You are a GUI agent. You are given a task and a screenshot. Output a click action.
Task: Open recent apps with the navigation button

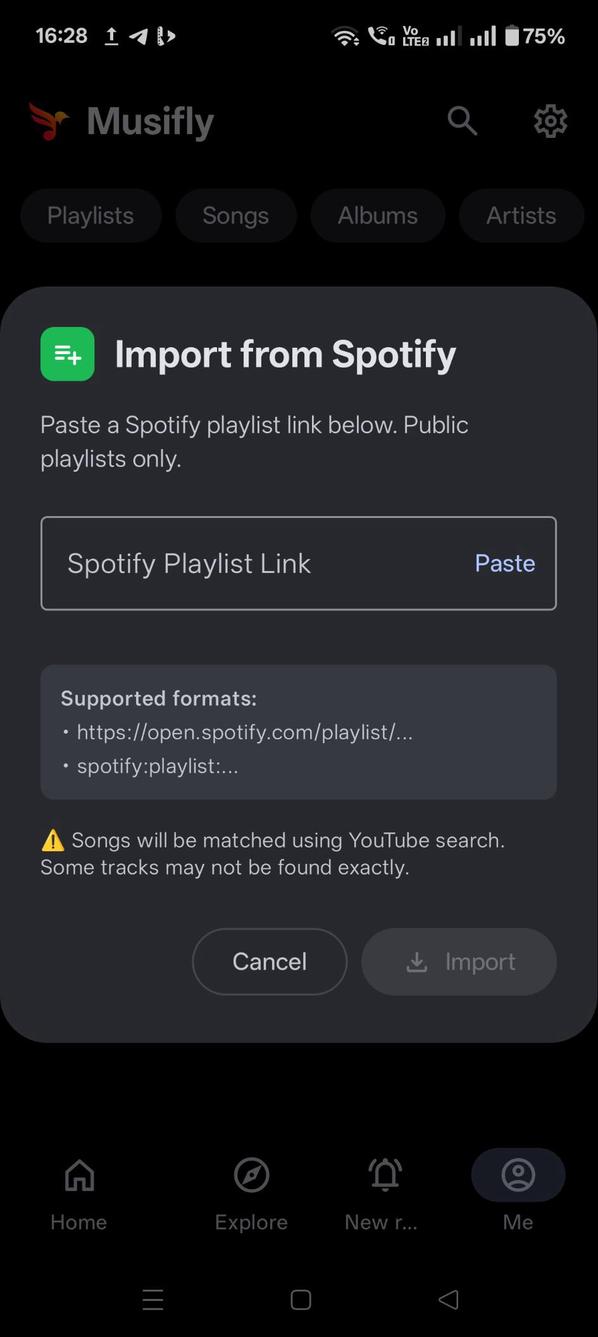coord(152,1299)
